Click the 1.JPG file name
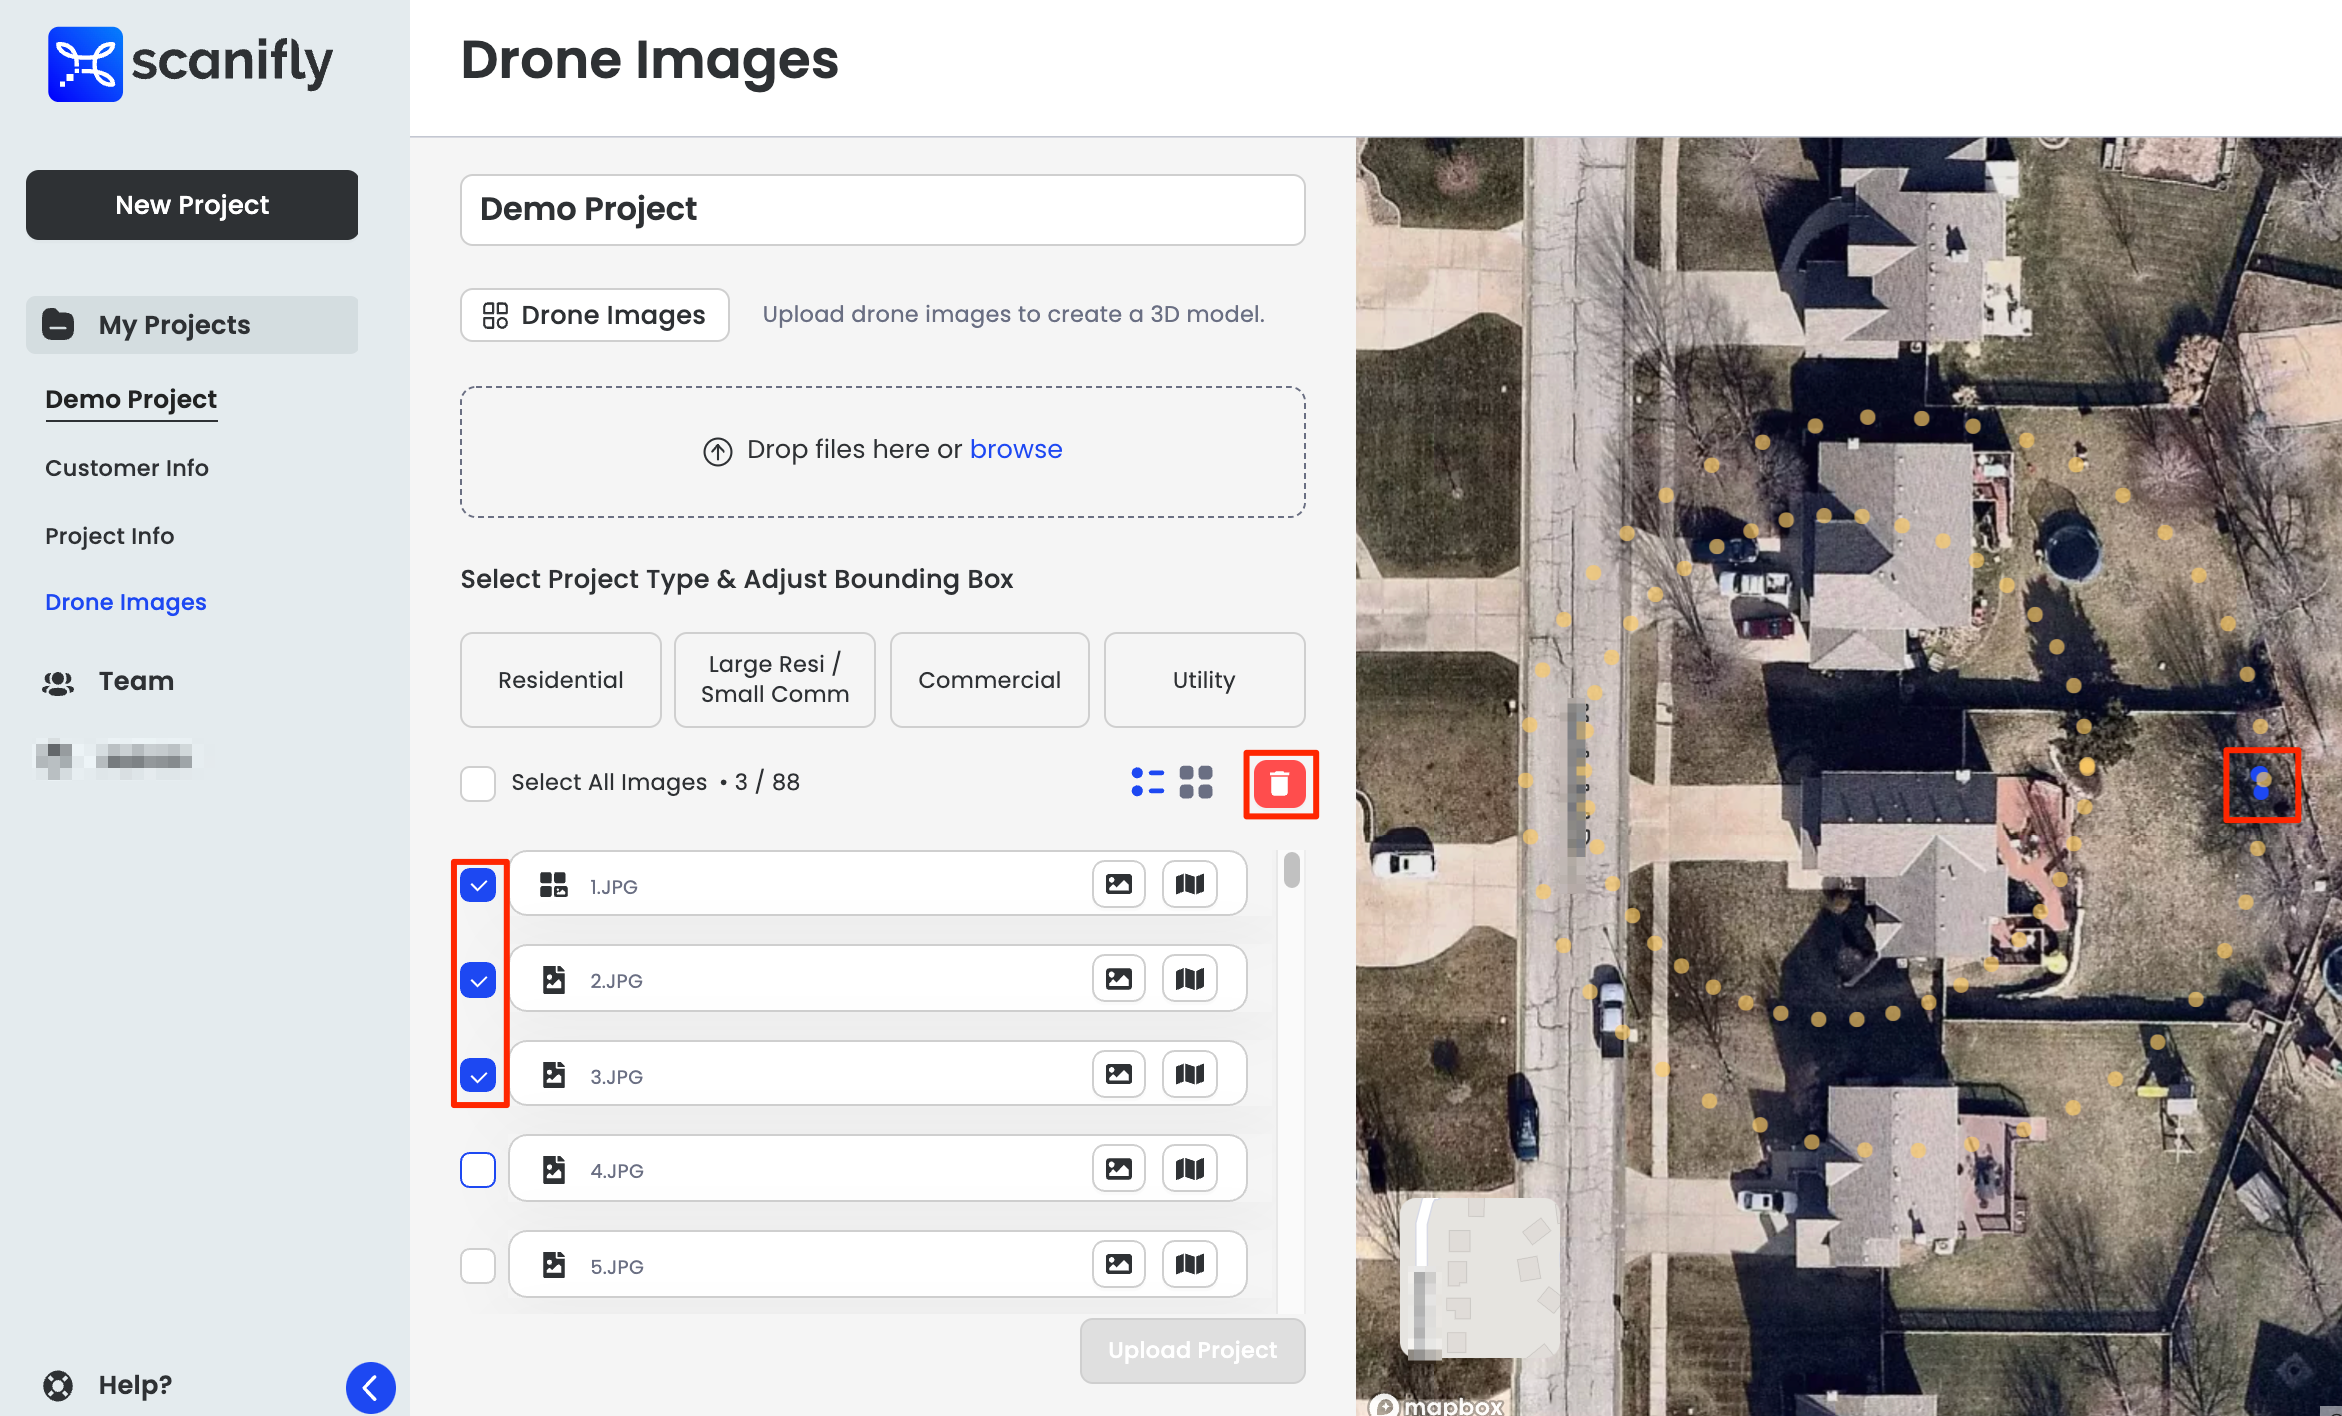 (613, 887)
